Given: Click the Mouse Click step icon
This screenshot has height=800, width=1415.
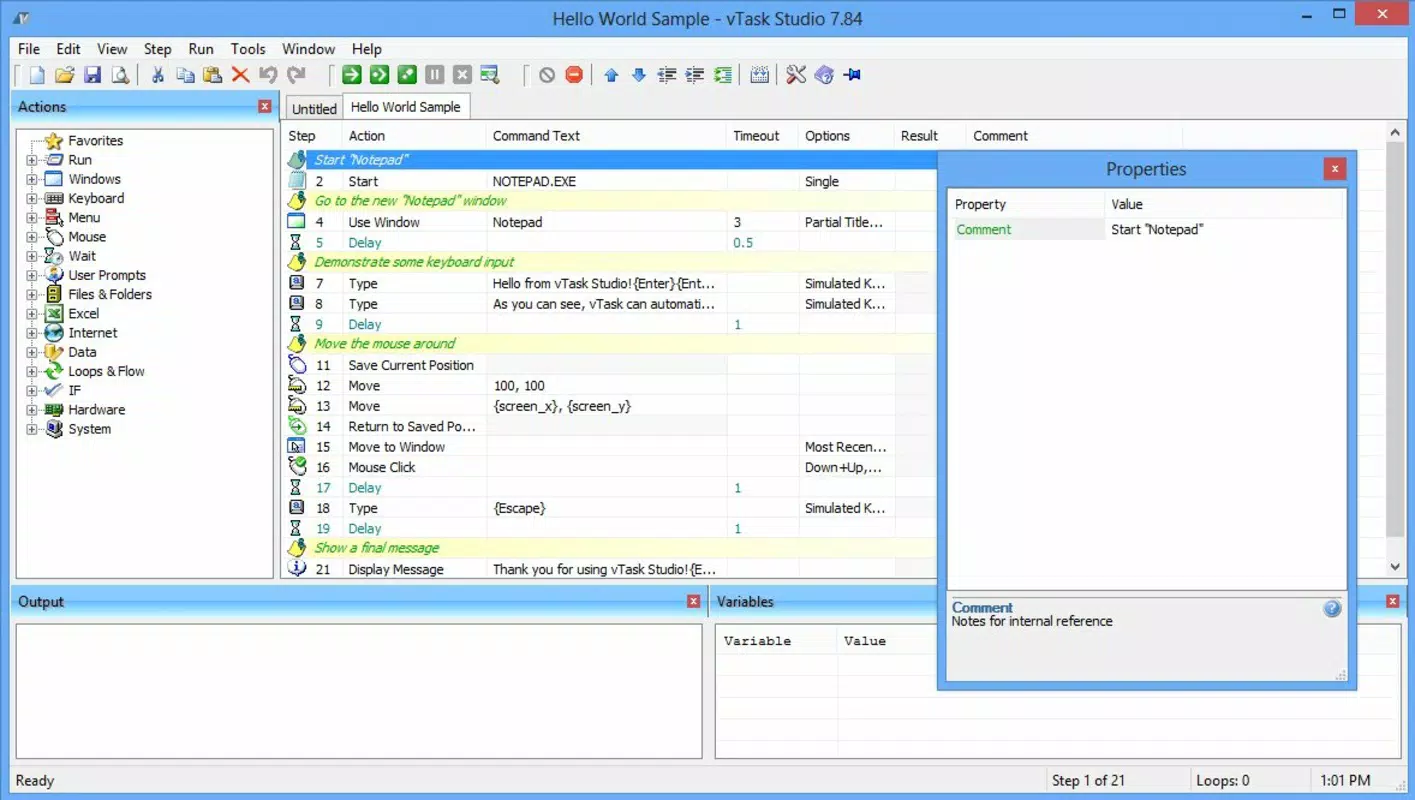Looking at the screenshot, I should pos(296,467).
